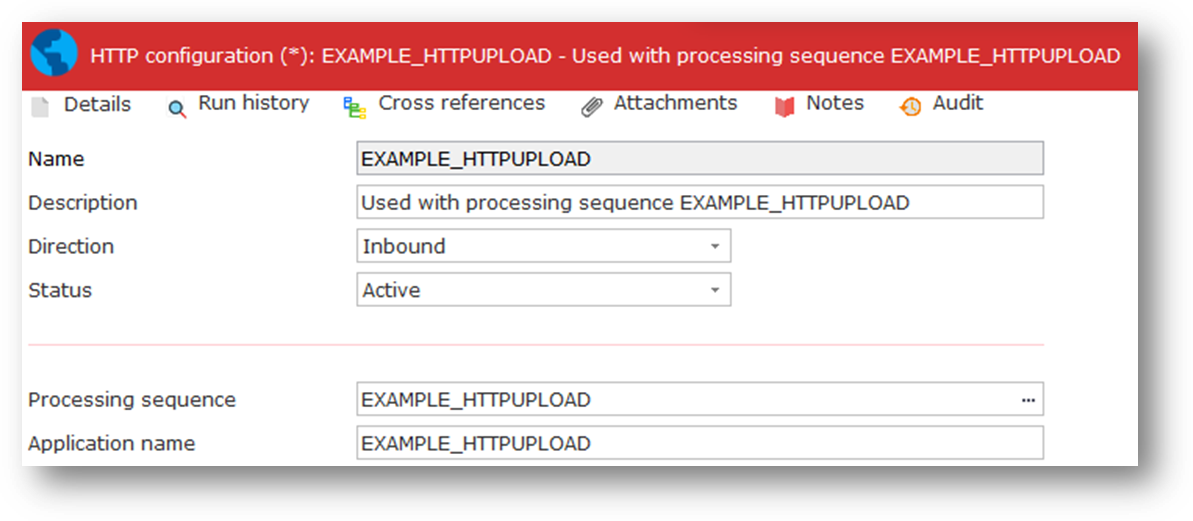Screen dimensions: 1193x521
Task: Switch to the Run history tab
Action: tap(253, 103)
